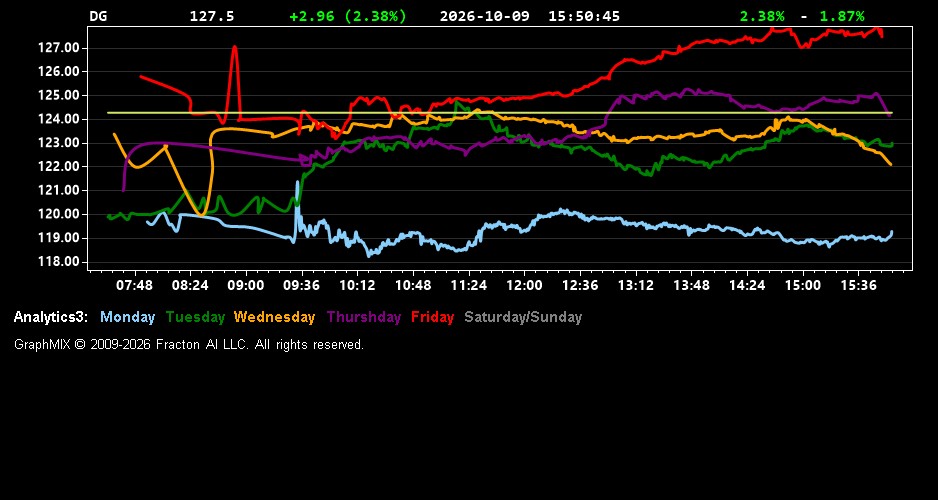Click the 119.00 y-axis label

(x=58, y=238)
